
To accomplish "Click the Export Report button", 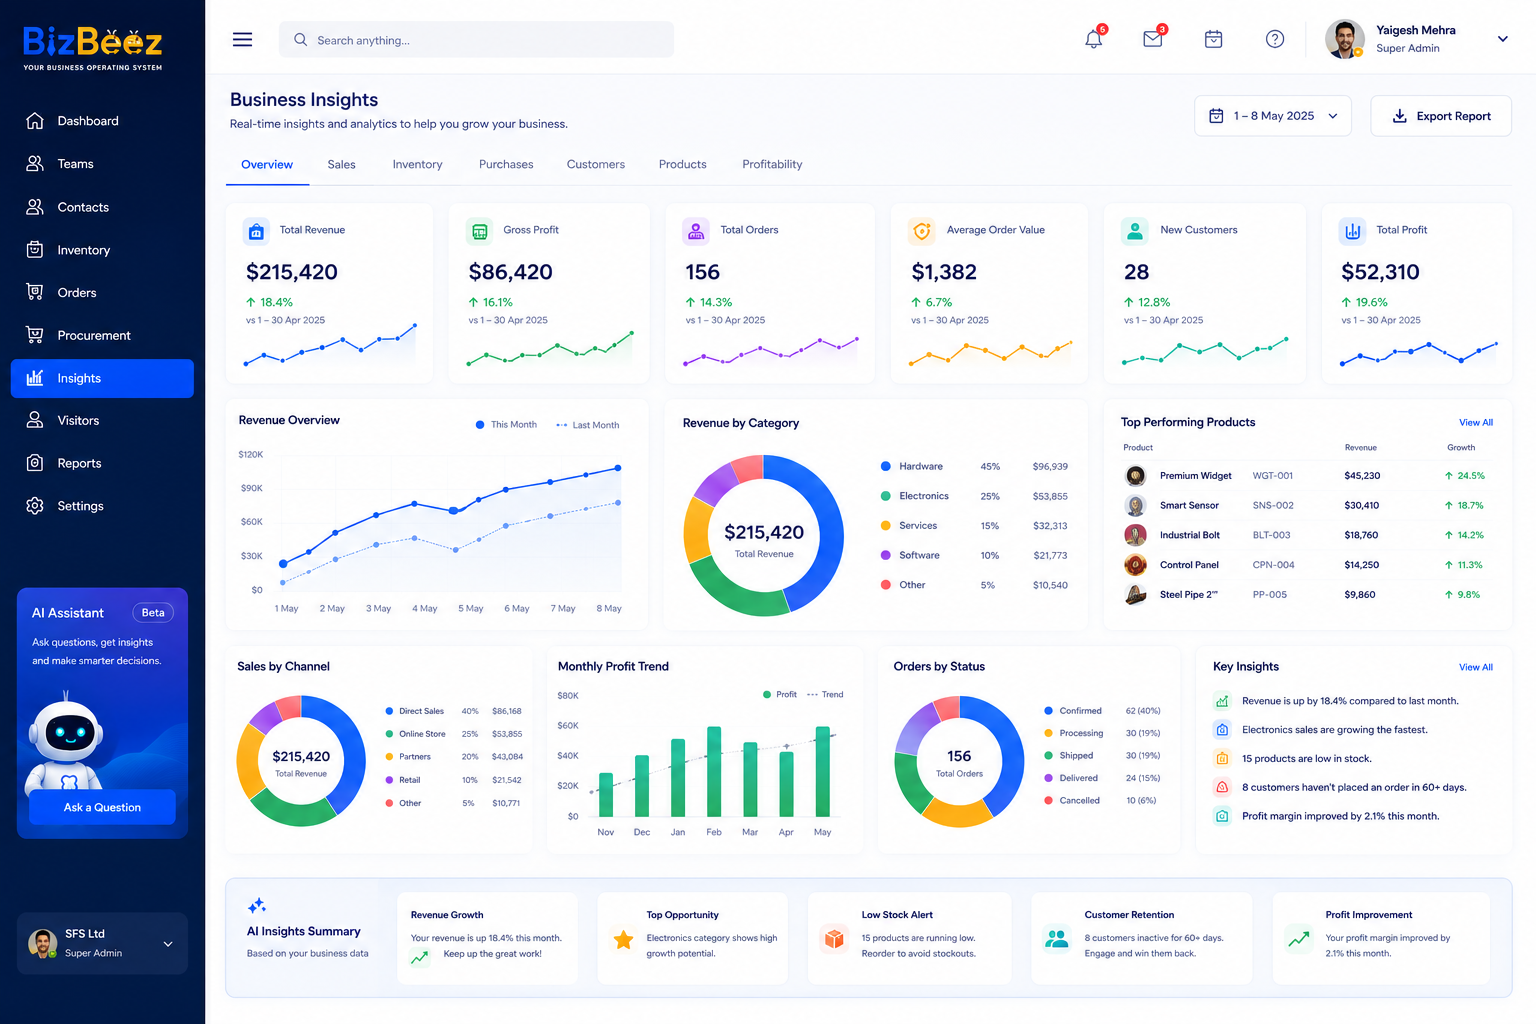I will click(1441, 116).
